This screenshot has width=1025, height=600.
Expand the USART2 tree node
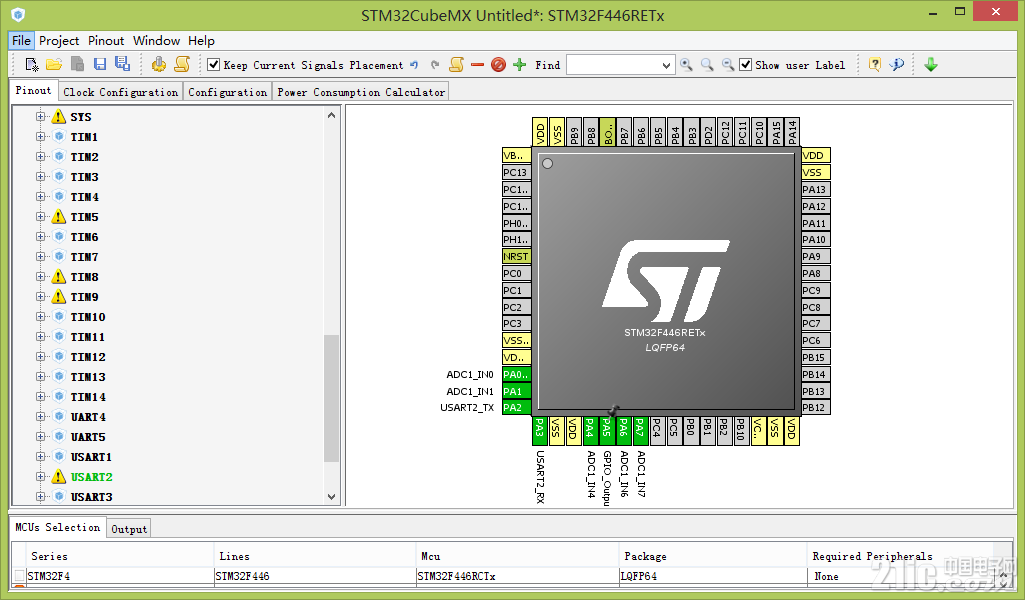41,477
